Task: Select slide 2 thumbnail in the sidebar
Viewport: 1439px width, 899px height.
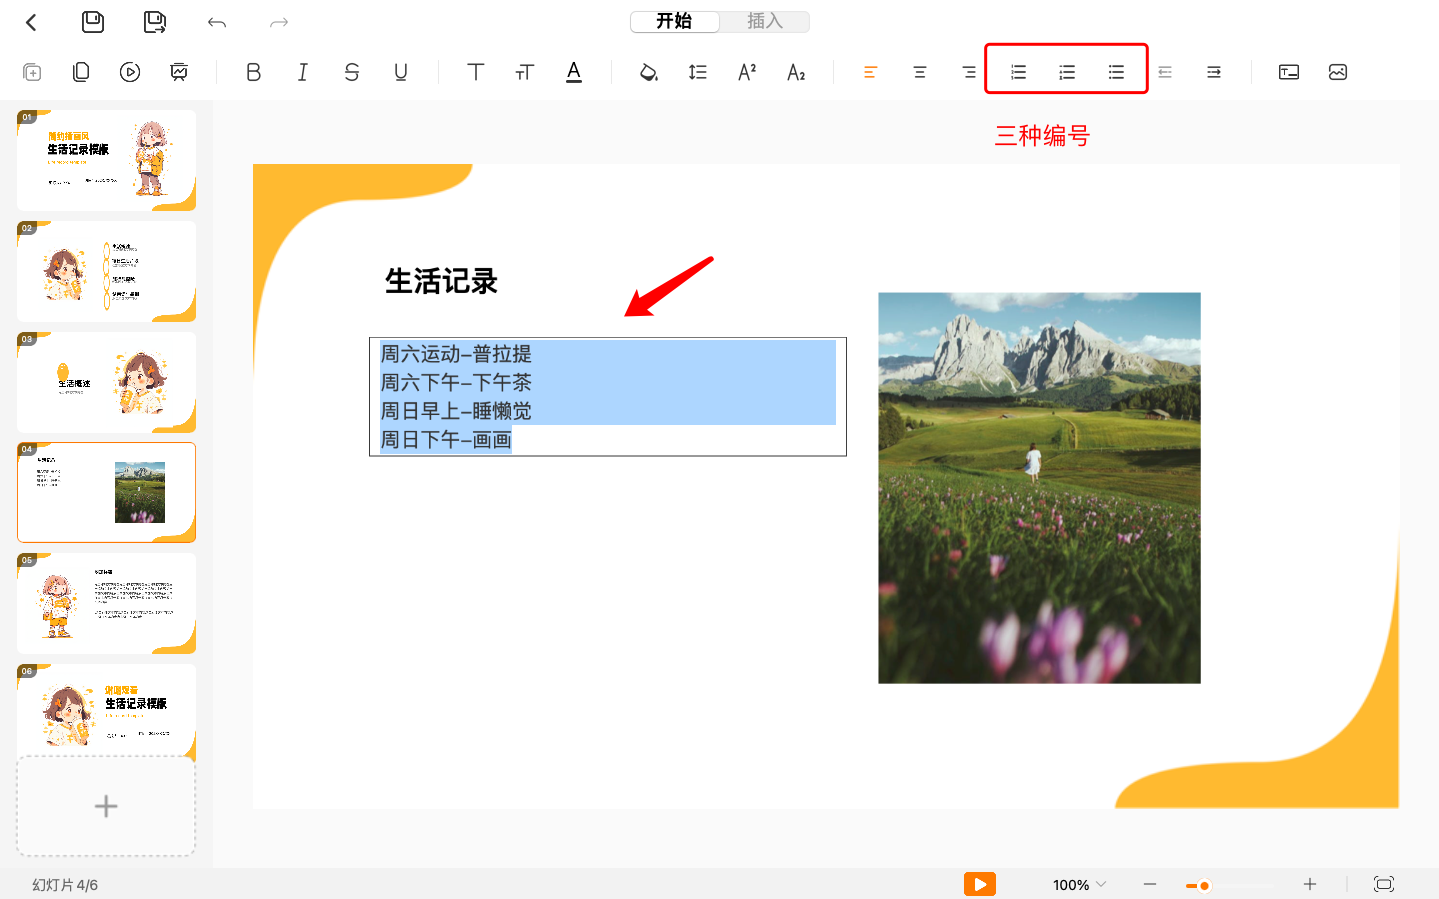Action: tap(106, 270)
